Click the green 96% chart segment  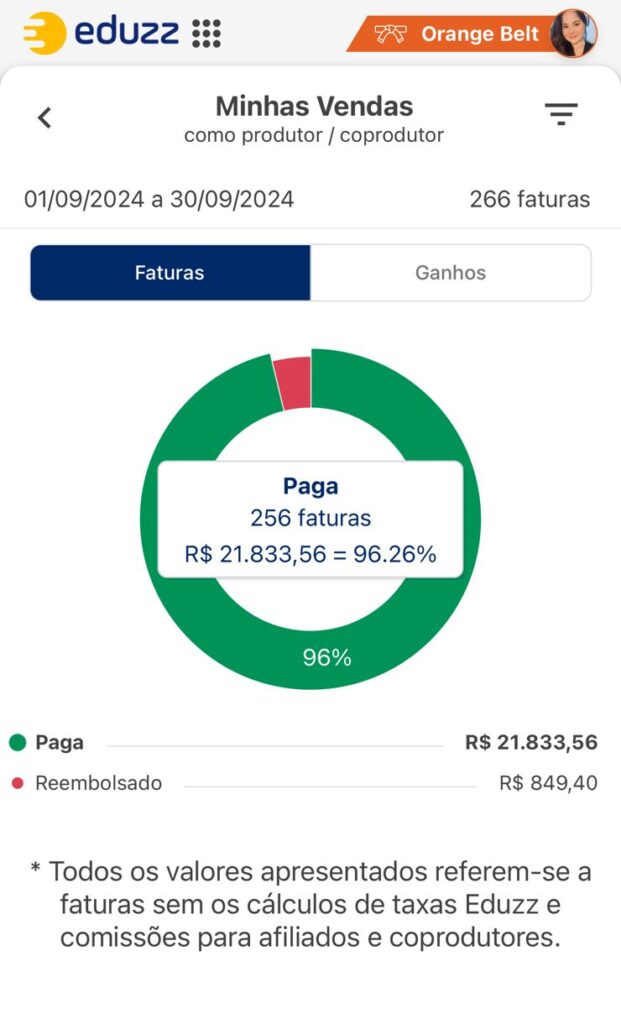tap(327, 657)
